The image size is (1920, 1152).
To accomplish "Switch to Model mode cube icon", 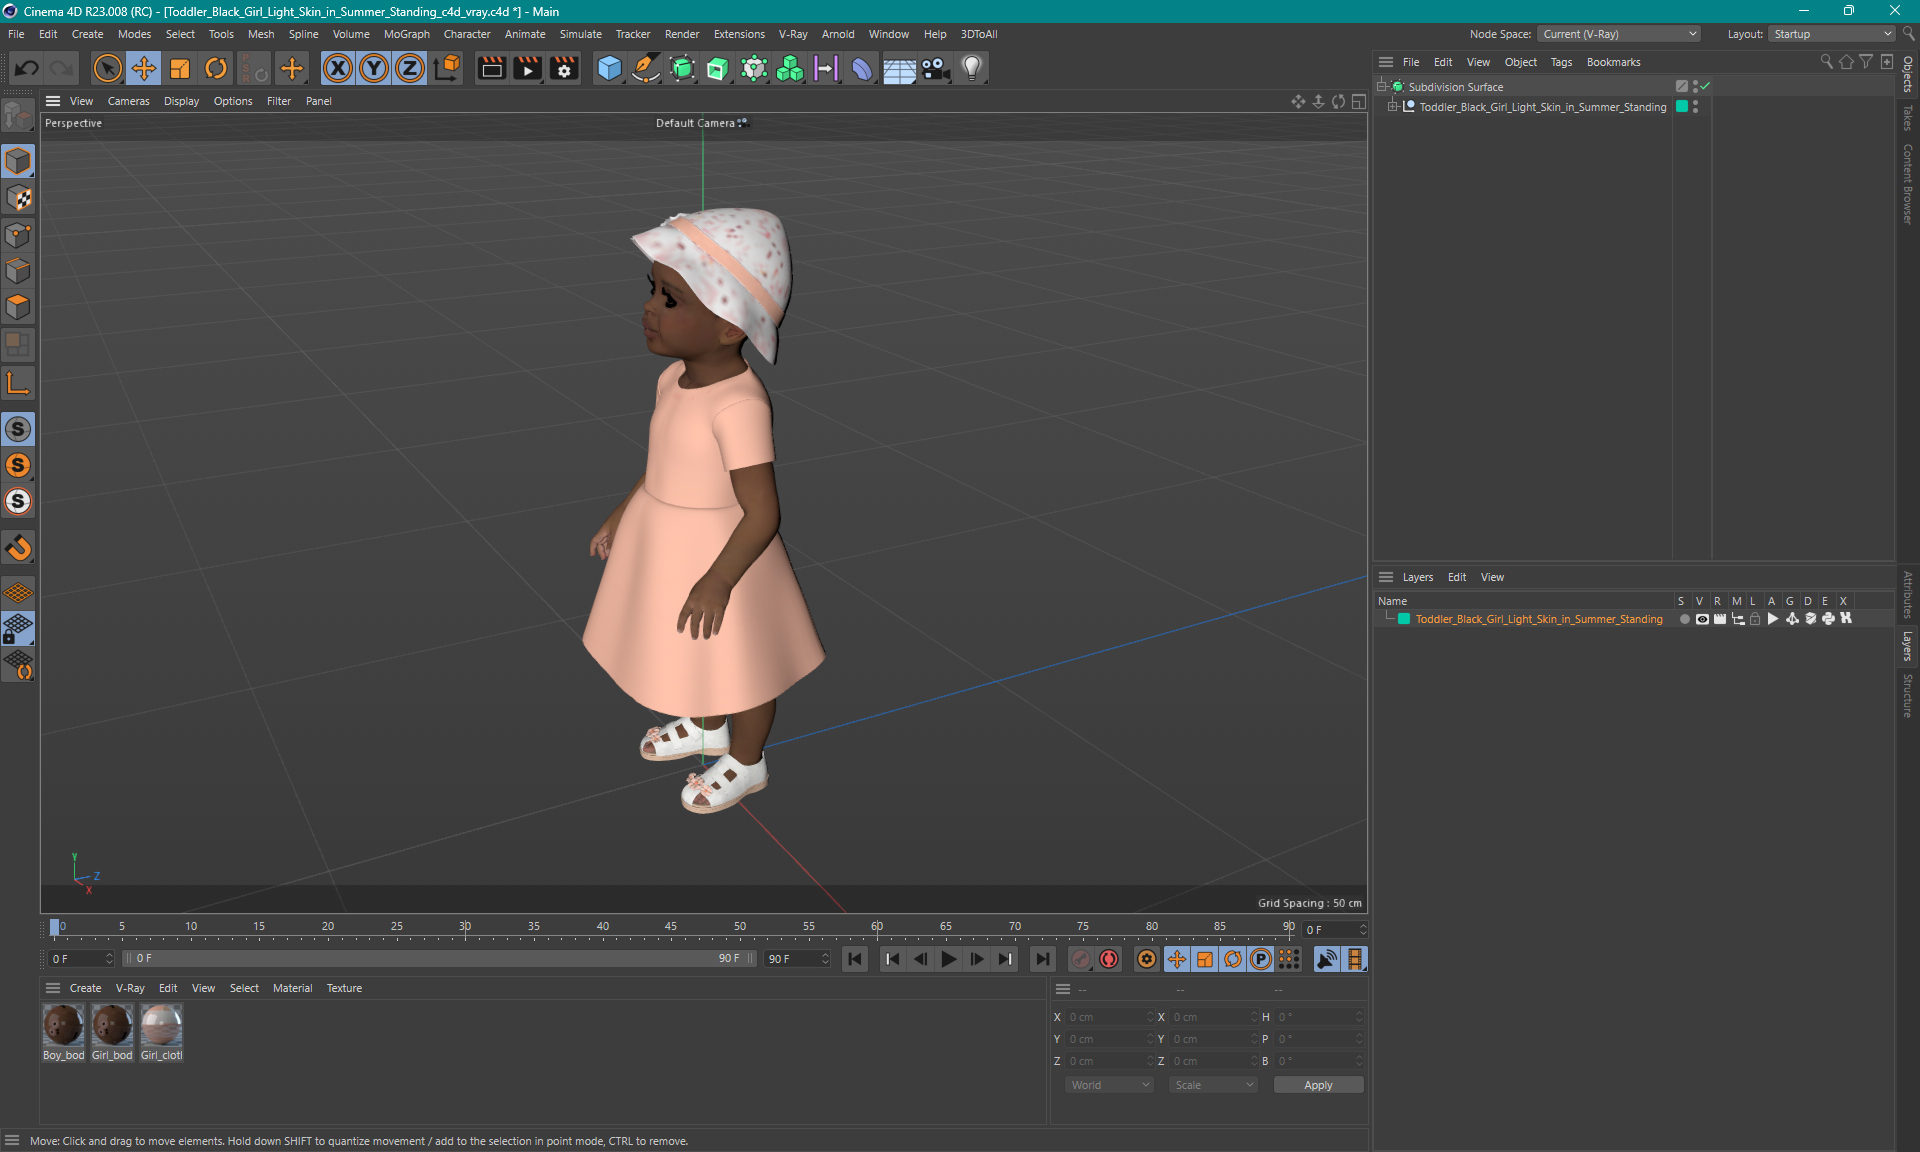I will [x=18, y=161].
